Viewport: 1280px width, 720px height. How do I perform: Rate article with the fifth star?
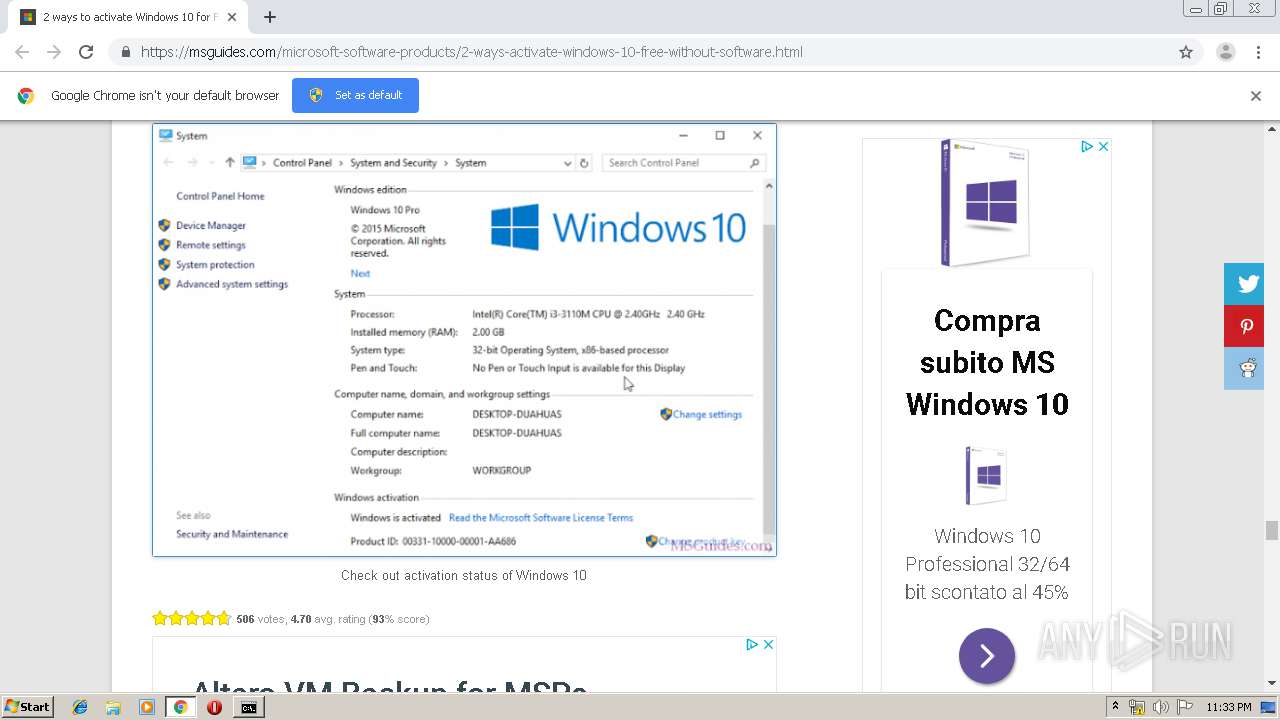coord(223,618)
